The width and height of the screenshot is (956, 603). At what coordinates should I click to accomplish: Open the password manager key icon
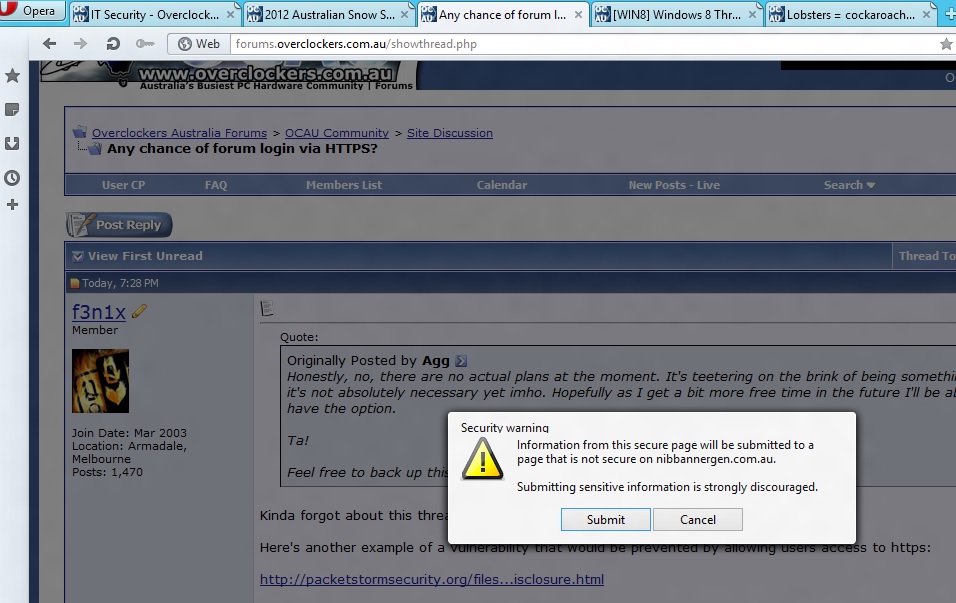click(144, 43)
